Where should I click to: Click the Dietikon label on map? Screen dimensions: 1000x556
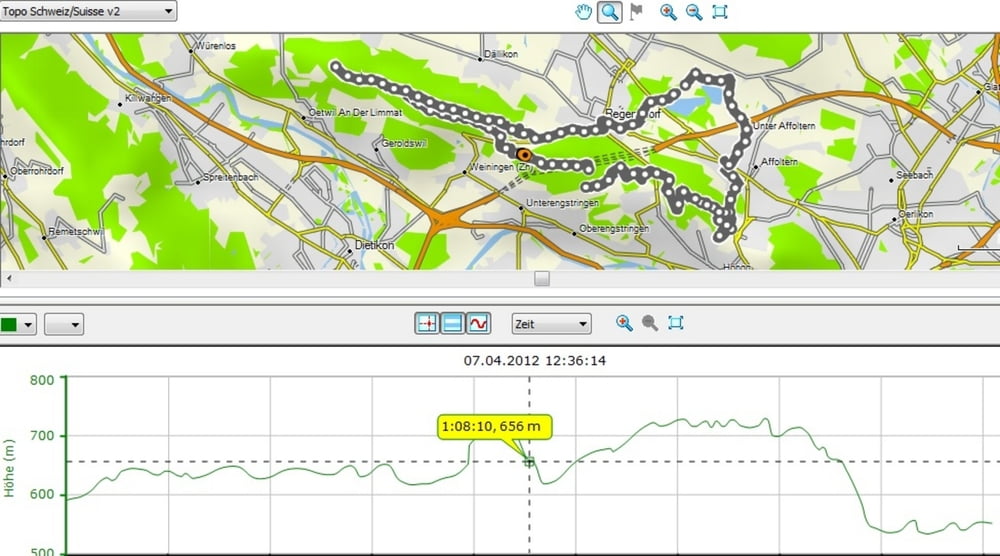374,245
